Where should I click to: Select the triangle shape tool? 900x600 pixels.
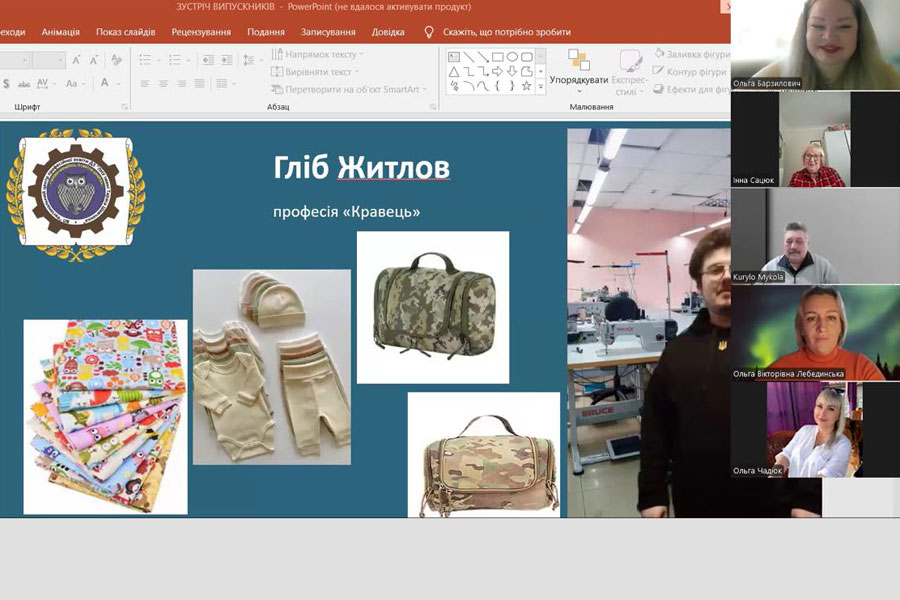coord(454,72)
